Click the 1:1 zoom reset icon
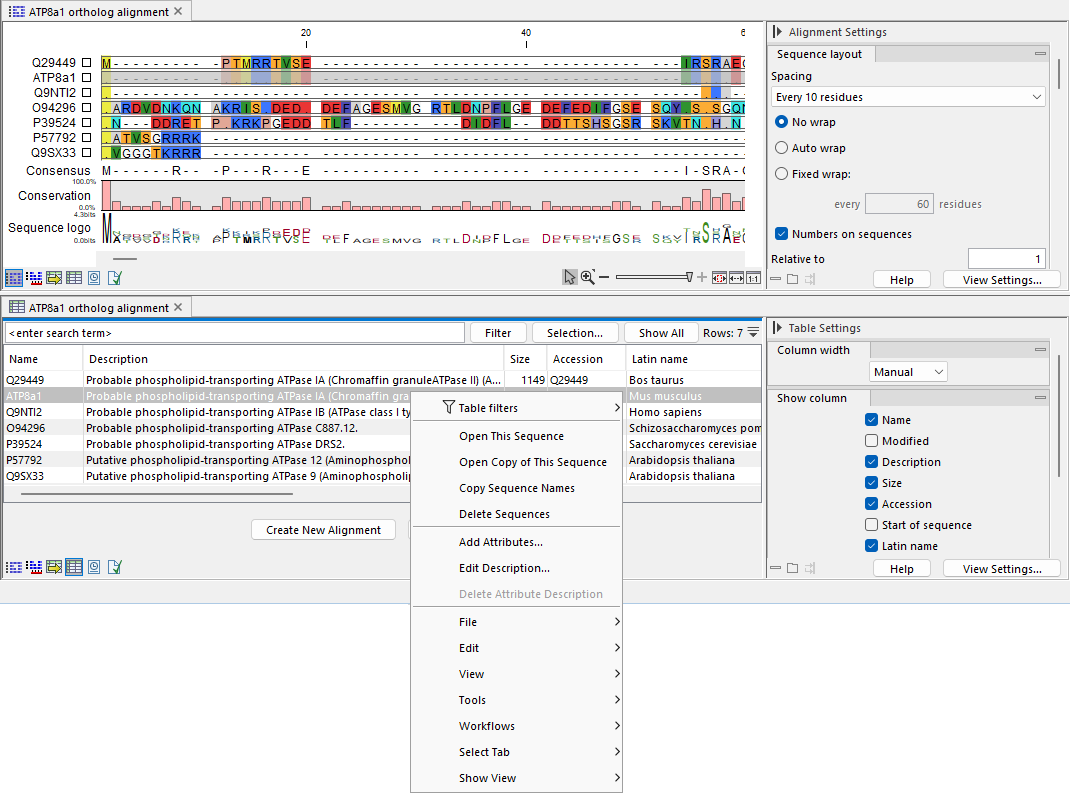1070x797 pixels. pyautogui.click(x=753, y=278)
